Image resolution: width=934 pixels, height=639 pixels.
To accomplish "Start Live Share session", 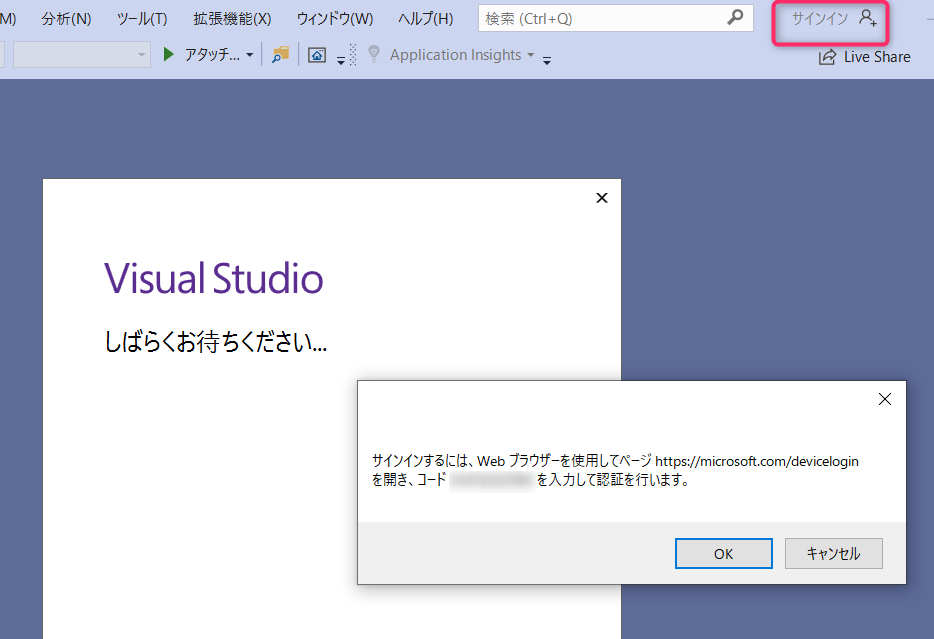I will (x=865, y=57).
